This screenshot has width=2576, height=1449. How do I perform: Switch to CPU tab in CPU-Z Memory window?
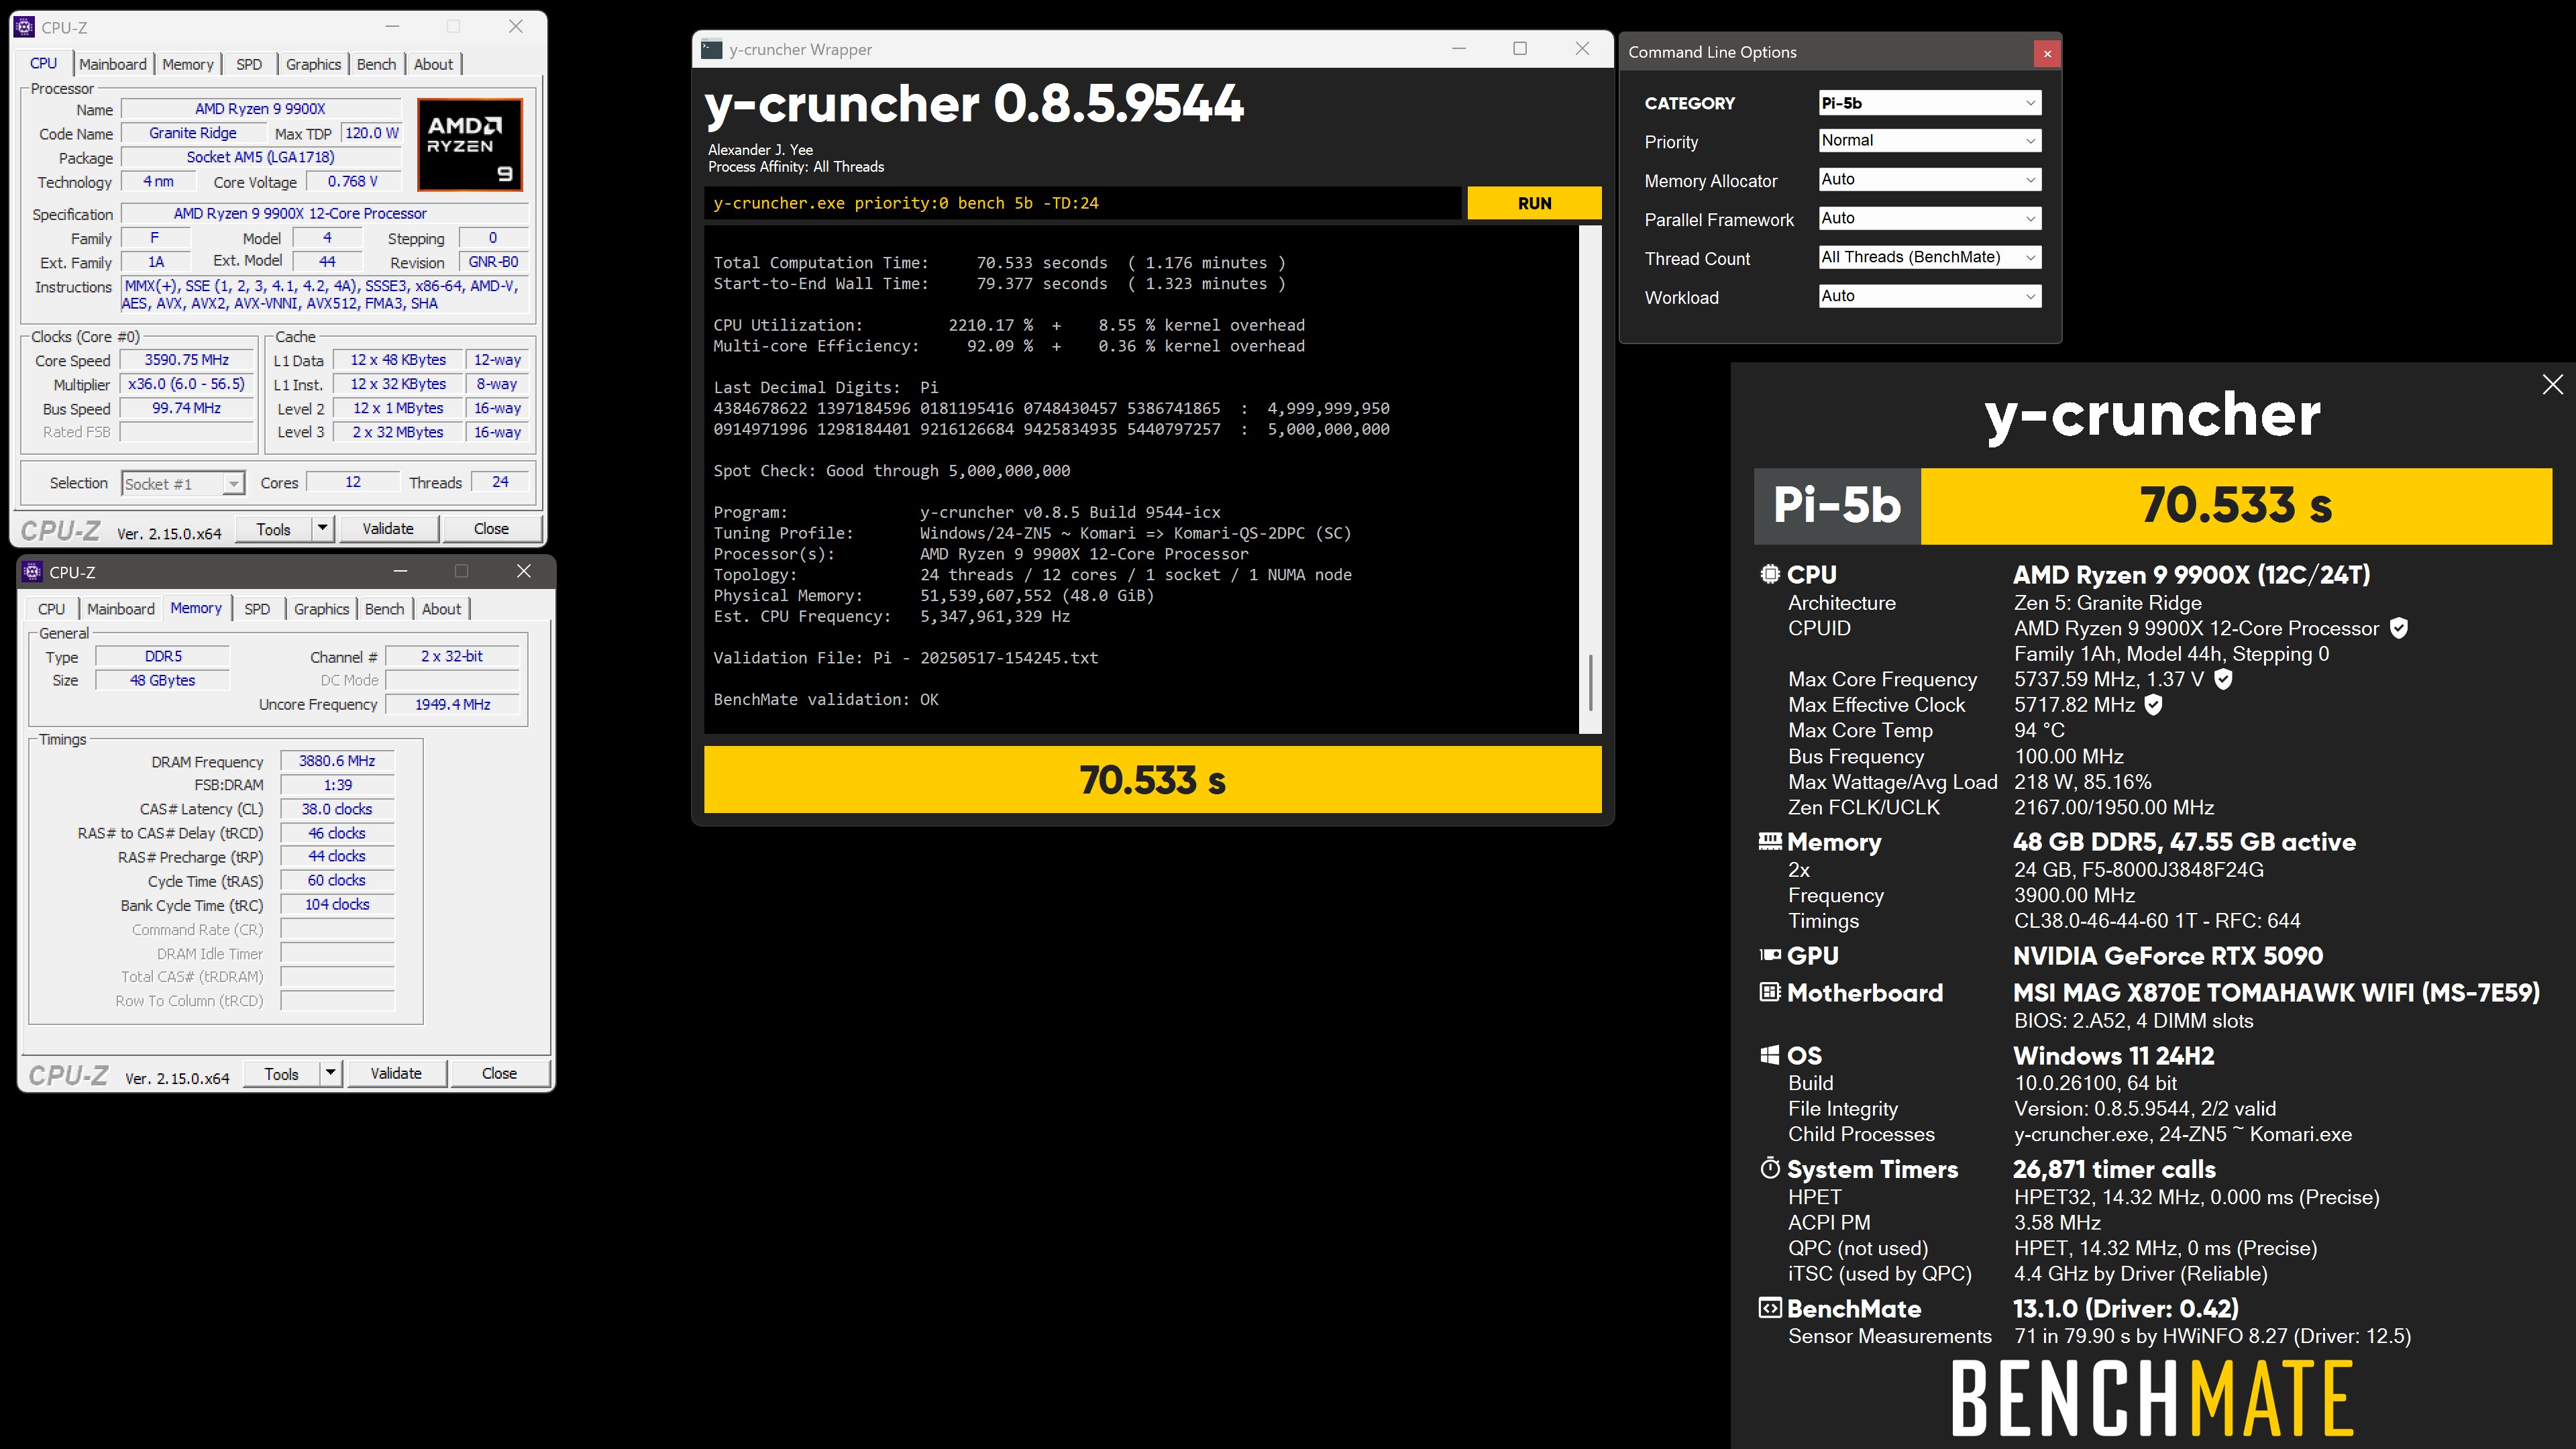pyautogui.click(x=51, y=609)
